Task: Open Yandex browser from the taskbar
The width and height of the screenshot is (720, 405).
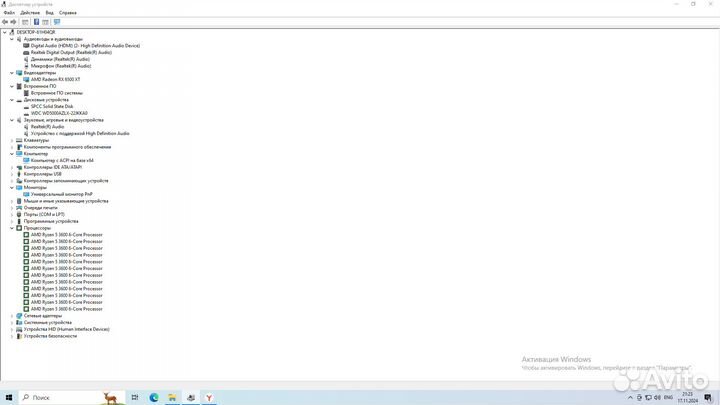Action: (x=208, y=397)
